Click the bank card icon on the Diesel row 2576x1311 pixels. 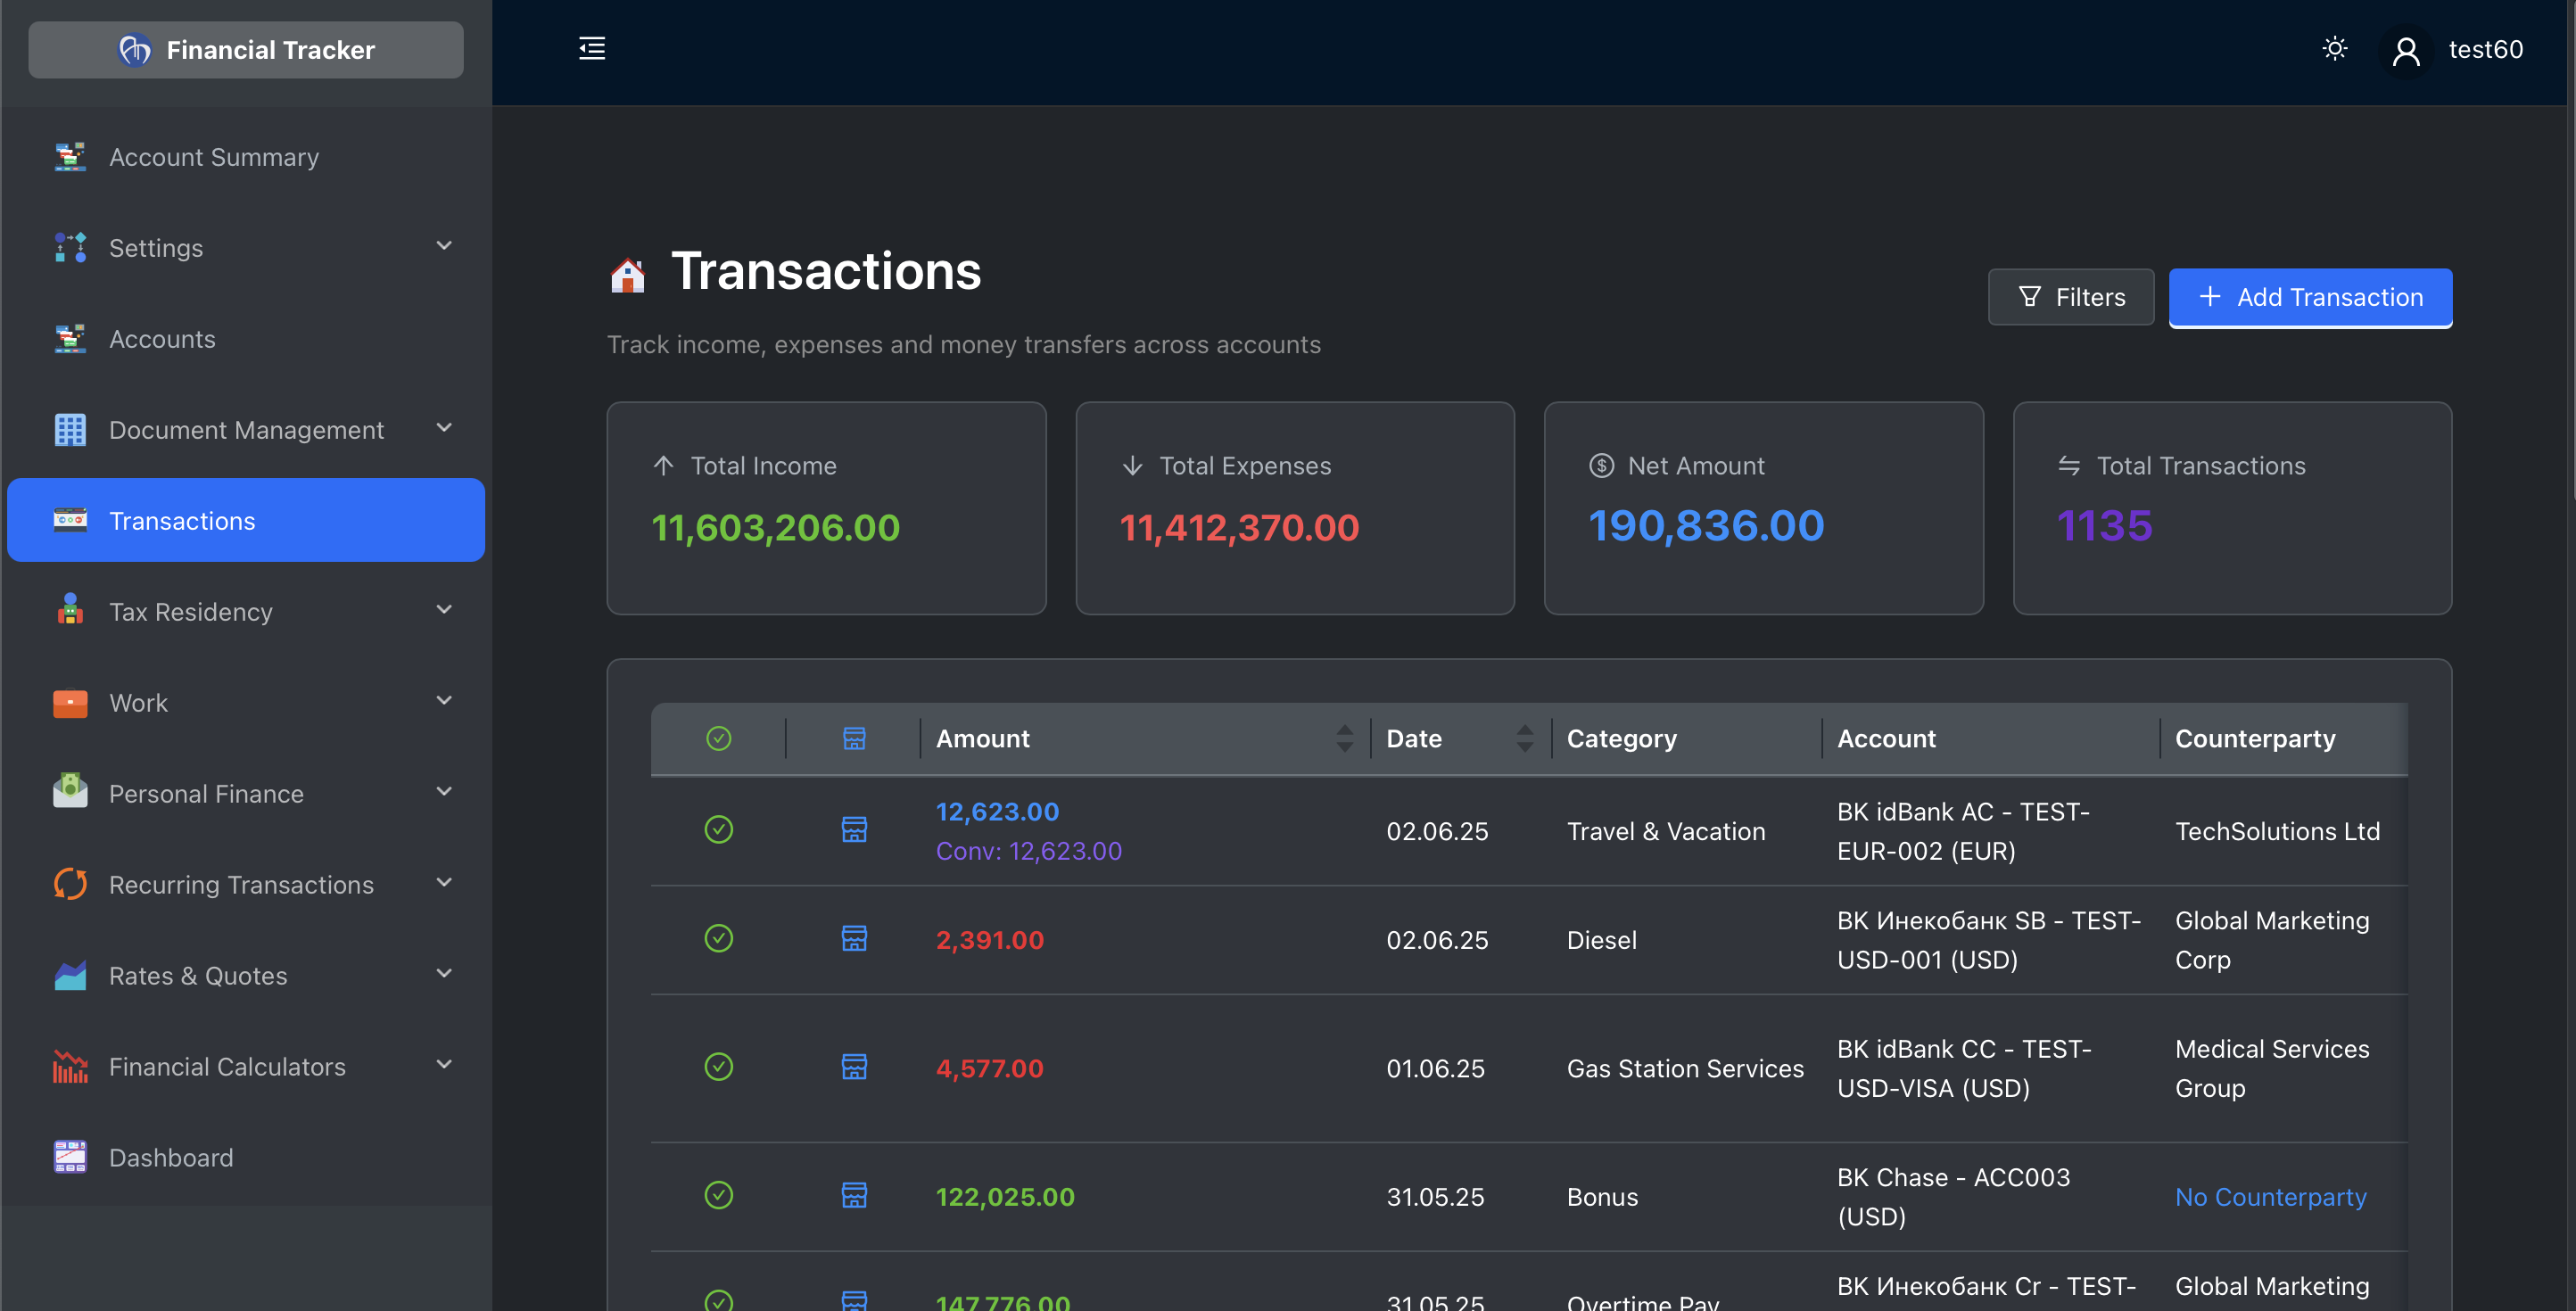[x=854, y=938]
